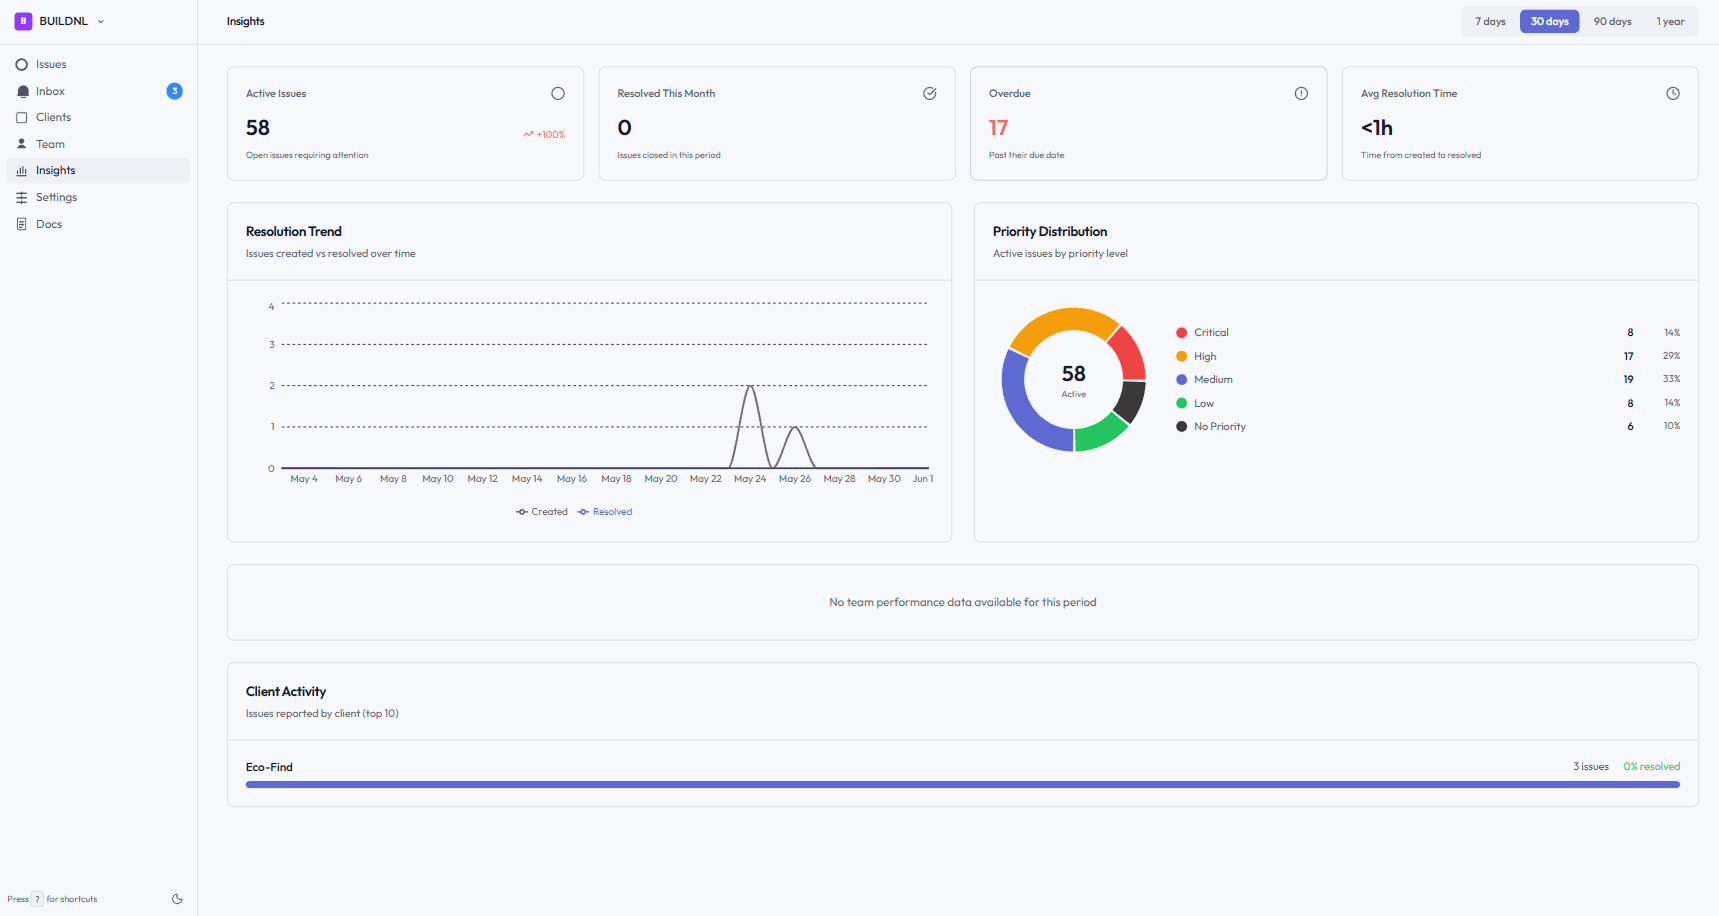Click the alert icon on Overdue card

[1301, 94]
